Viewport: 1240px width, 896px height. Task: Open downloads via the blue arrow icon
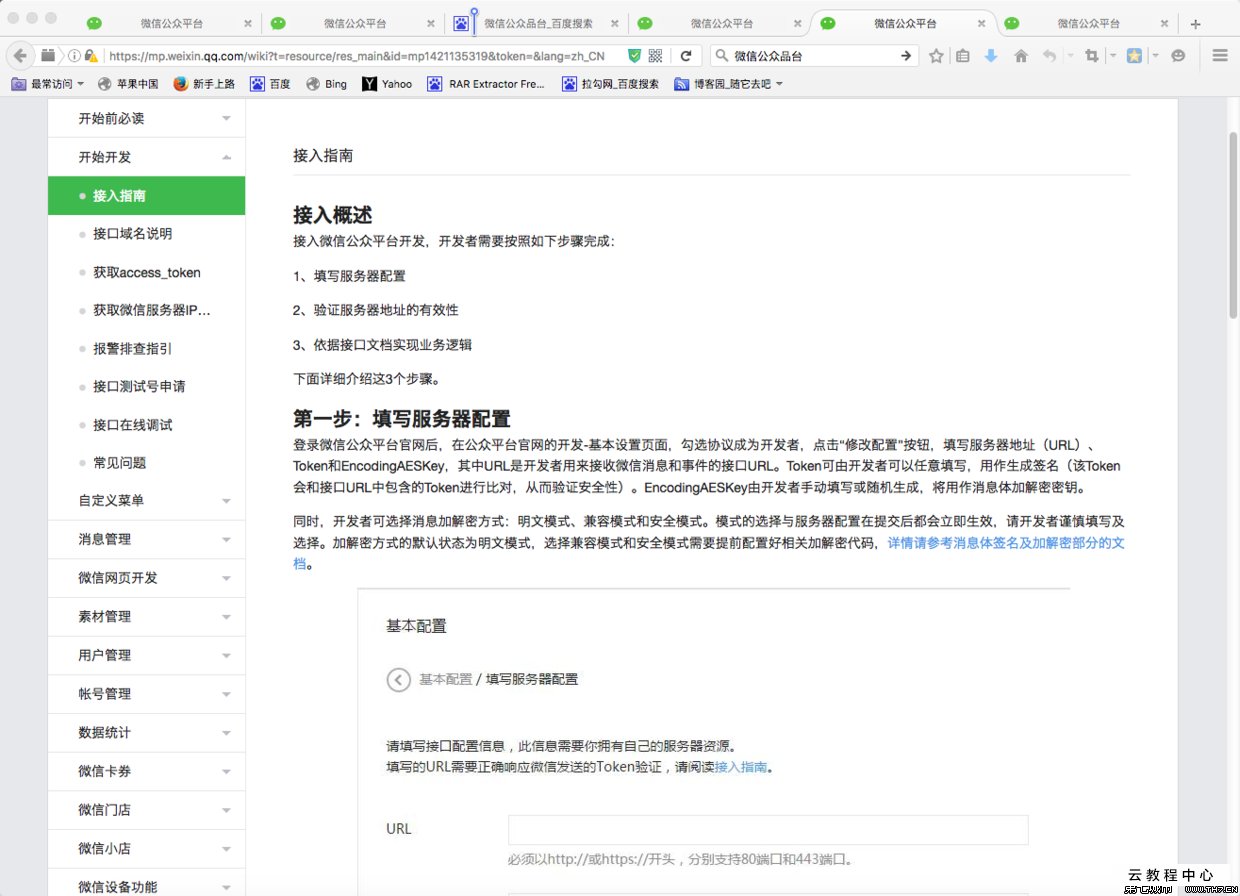point(990,57)
